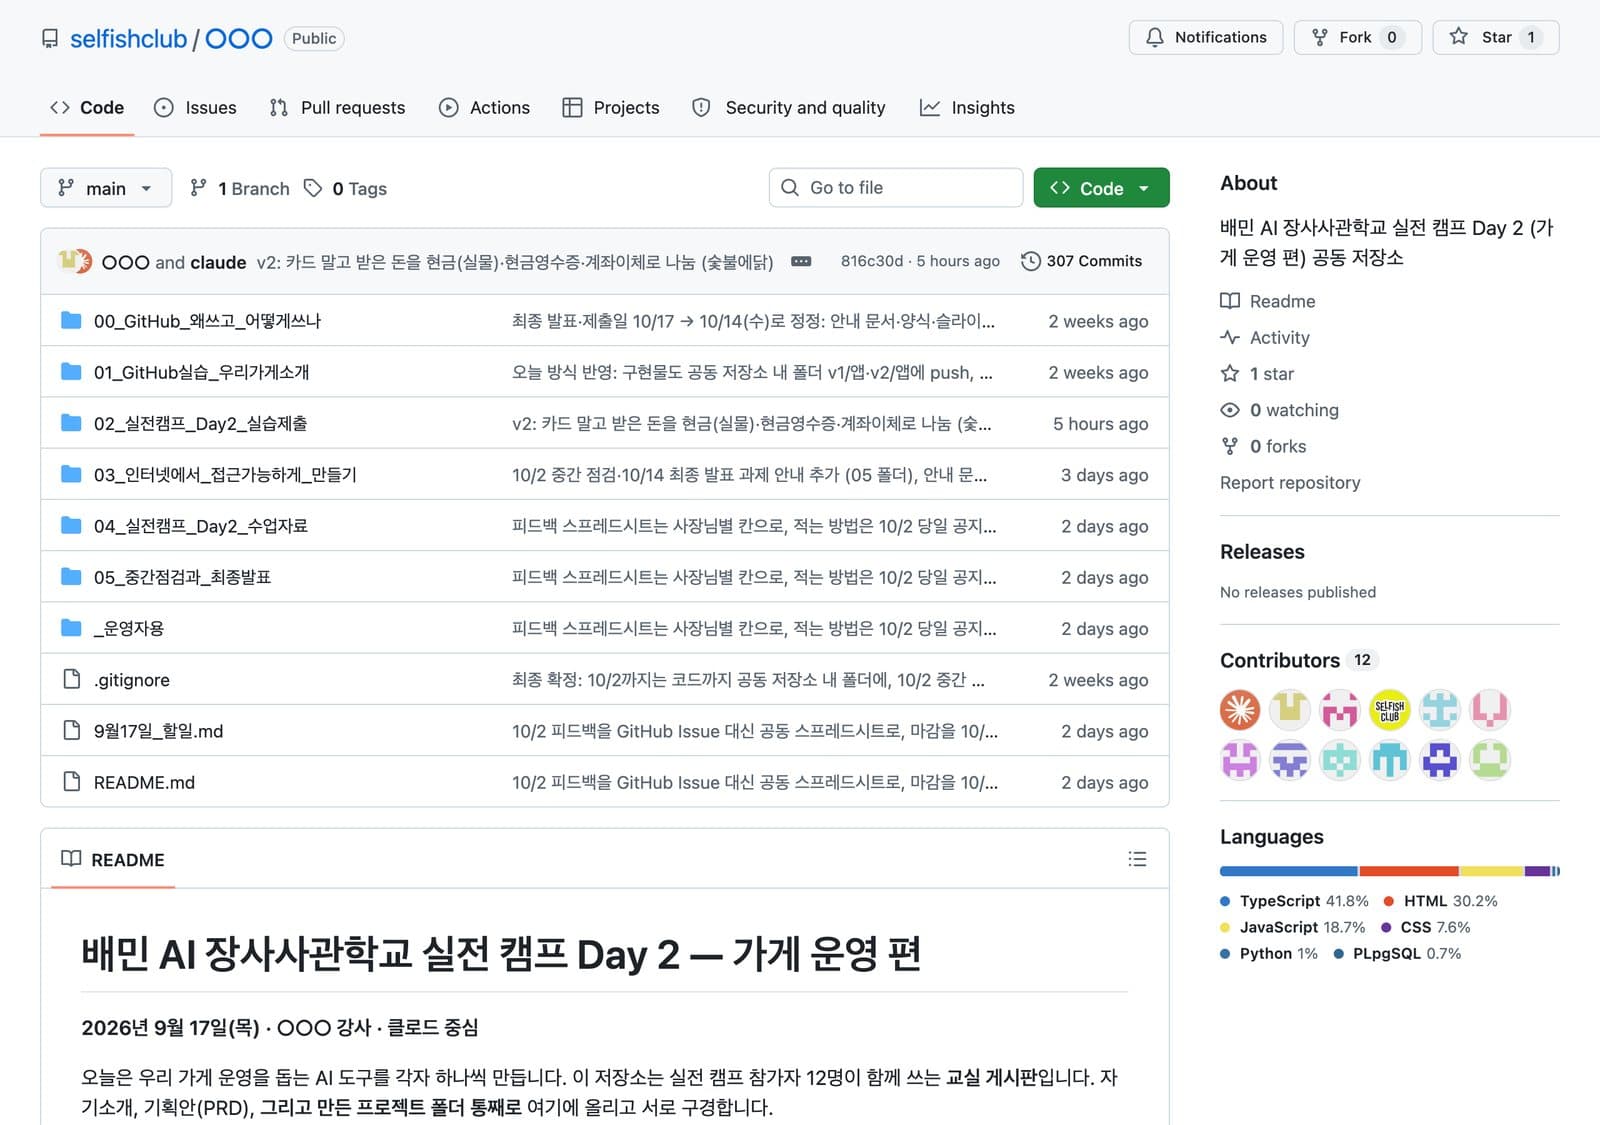Click the claude co-author link
This screenshot has height=1125, width=1600.
tap(218, 262)
